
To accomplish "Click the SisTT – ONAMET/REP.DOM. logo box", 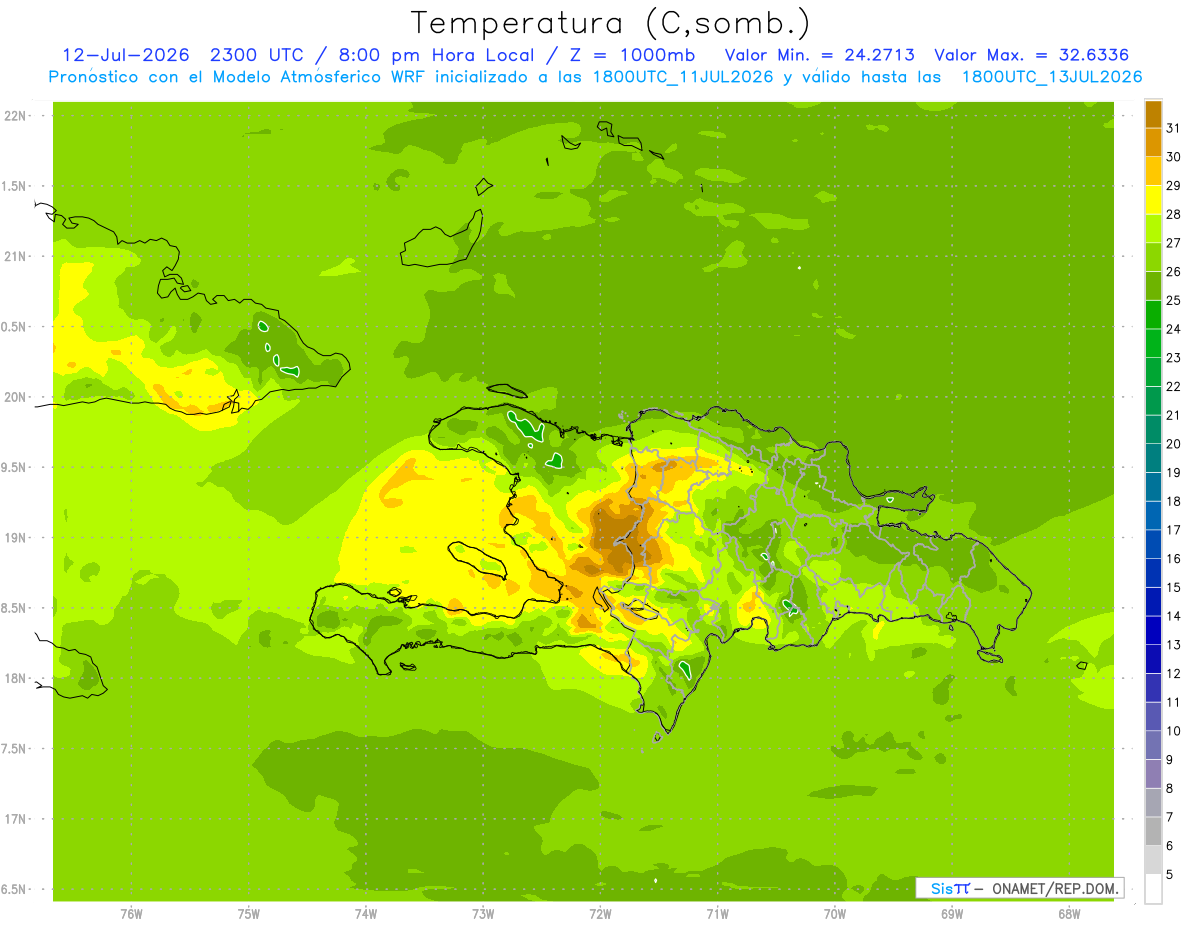I will 1019,888.
